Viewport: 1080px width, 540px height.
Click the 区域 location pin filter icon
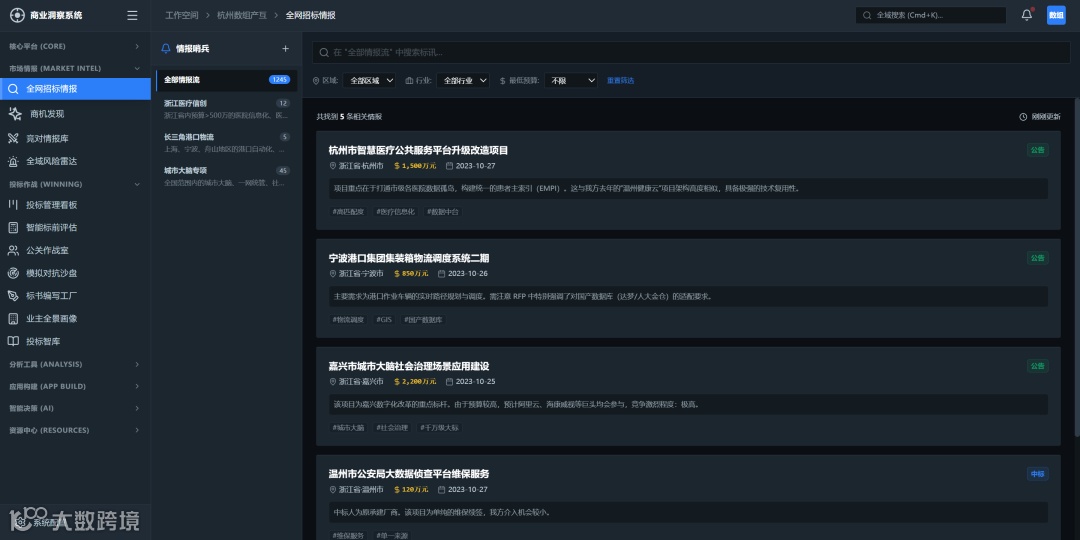tap(316, 81)
